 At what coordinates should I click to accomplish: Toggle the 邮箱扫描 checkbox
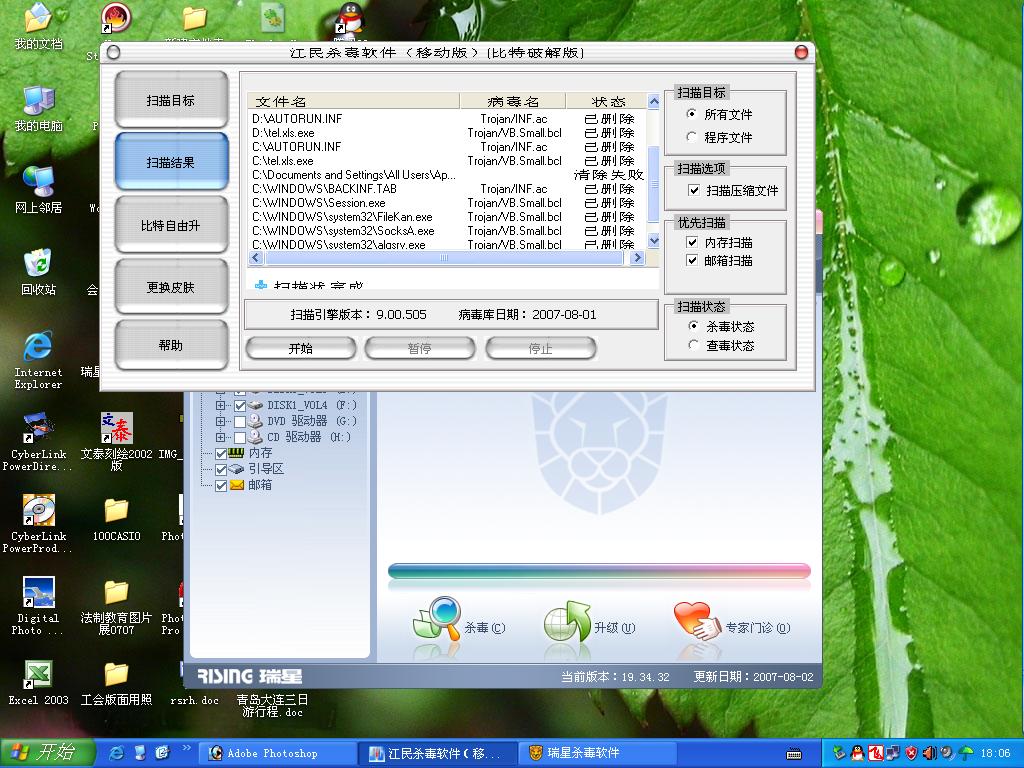692,261
